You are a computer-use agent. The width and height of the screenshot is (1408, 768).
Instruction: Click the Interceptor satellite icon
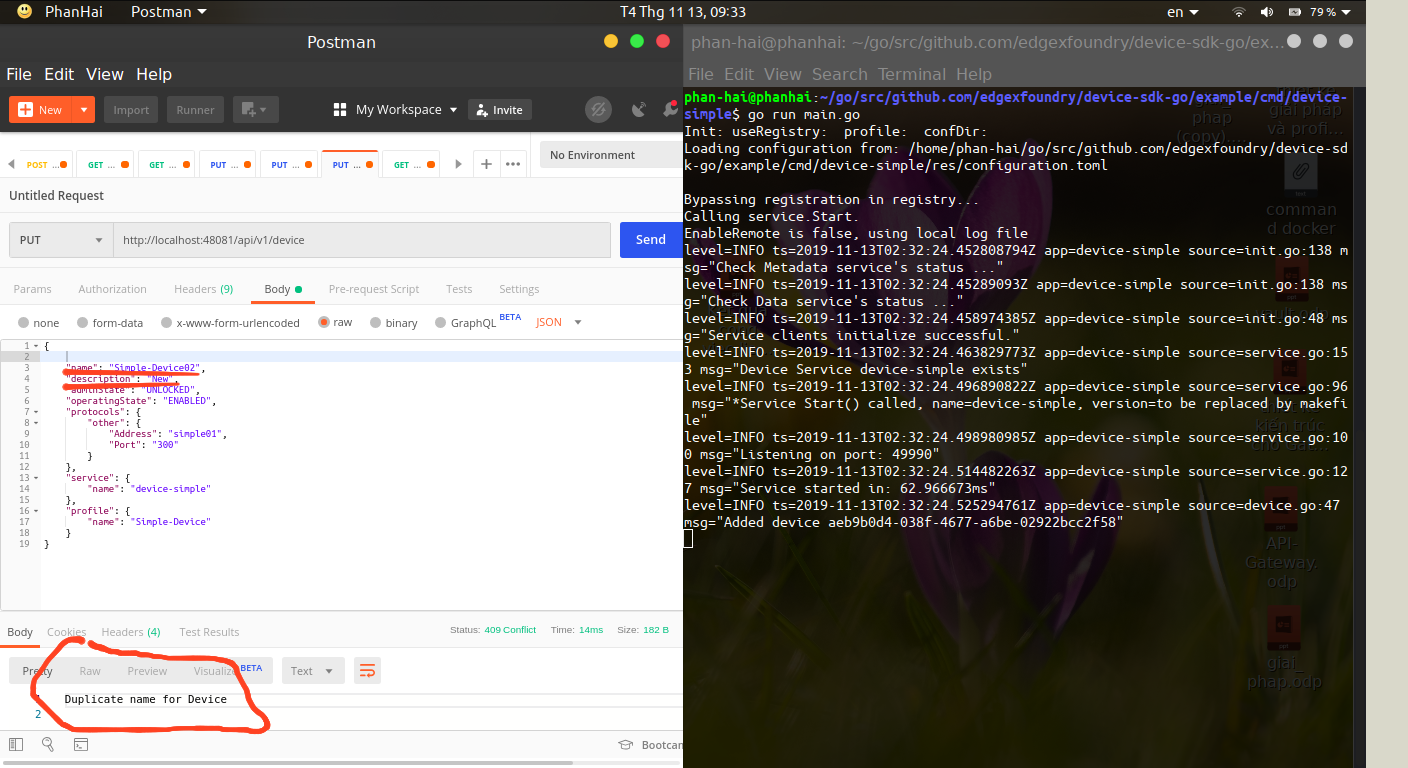point(641,109)
